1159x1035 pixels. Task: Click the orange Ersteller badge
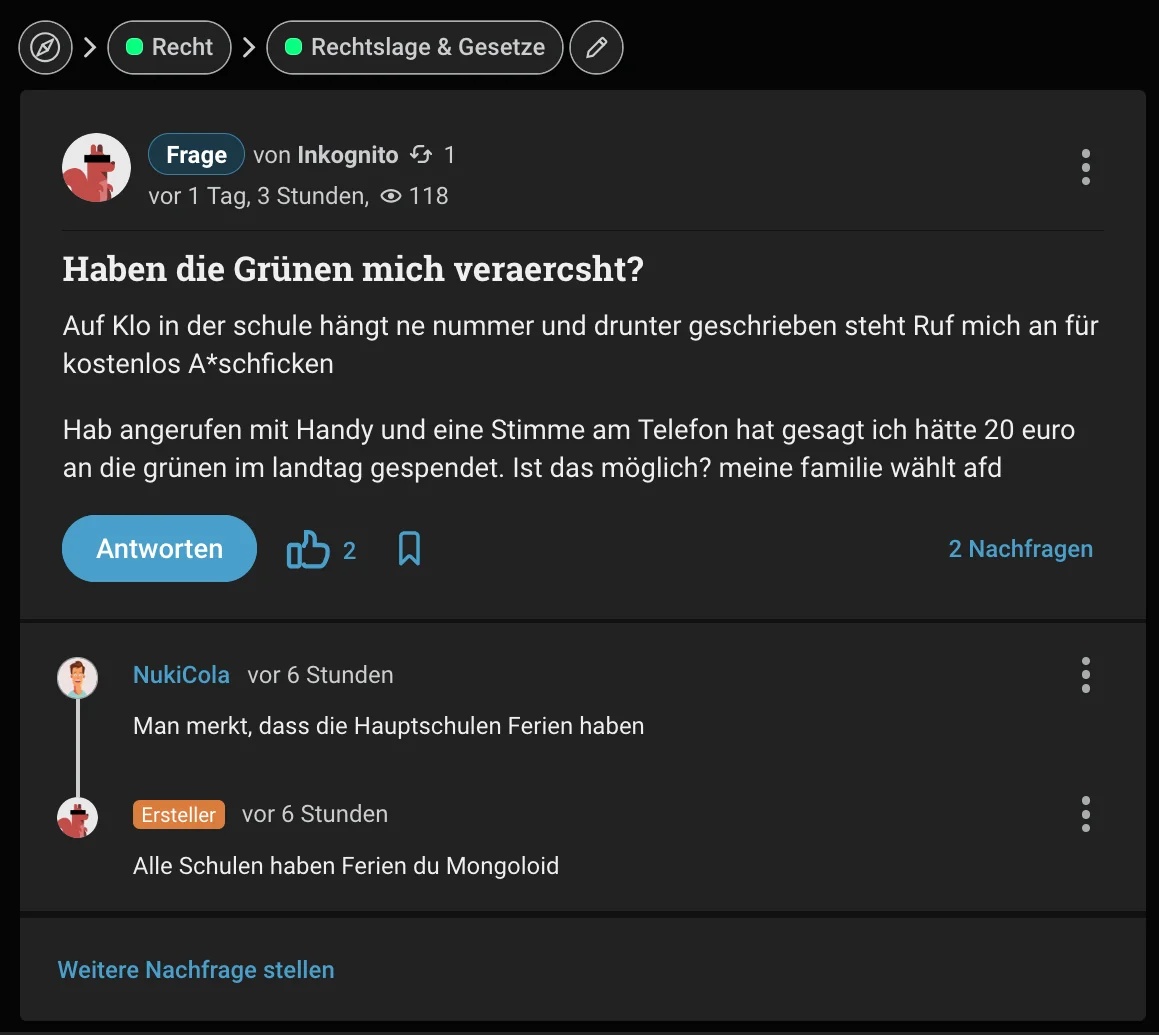(x=179, y=815)
